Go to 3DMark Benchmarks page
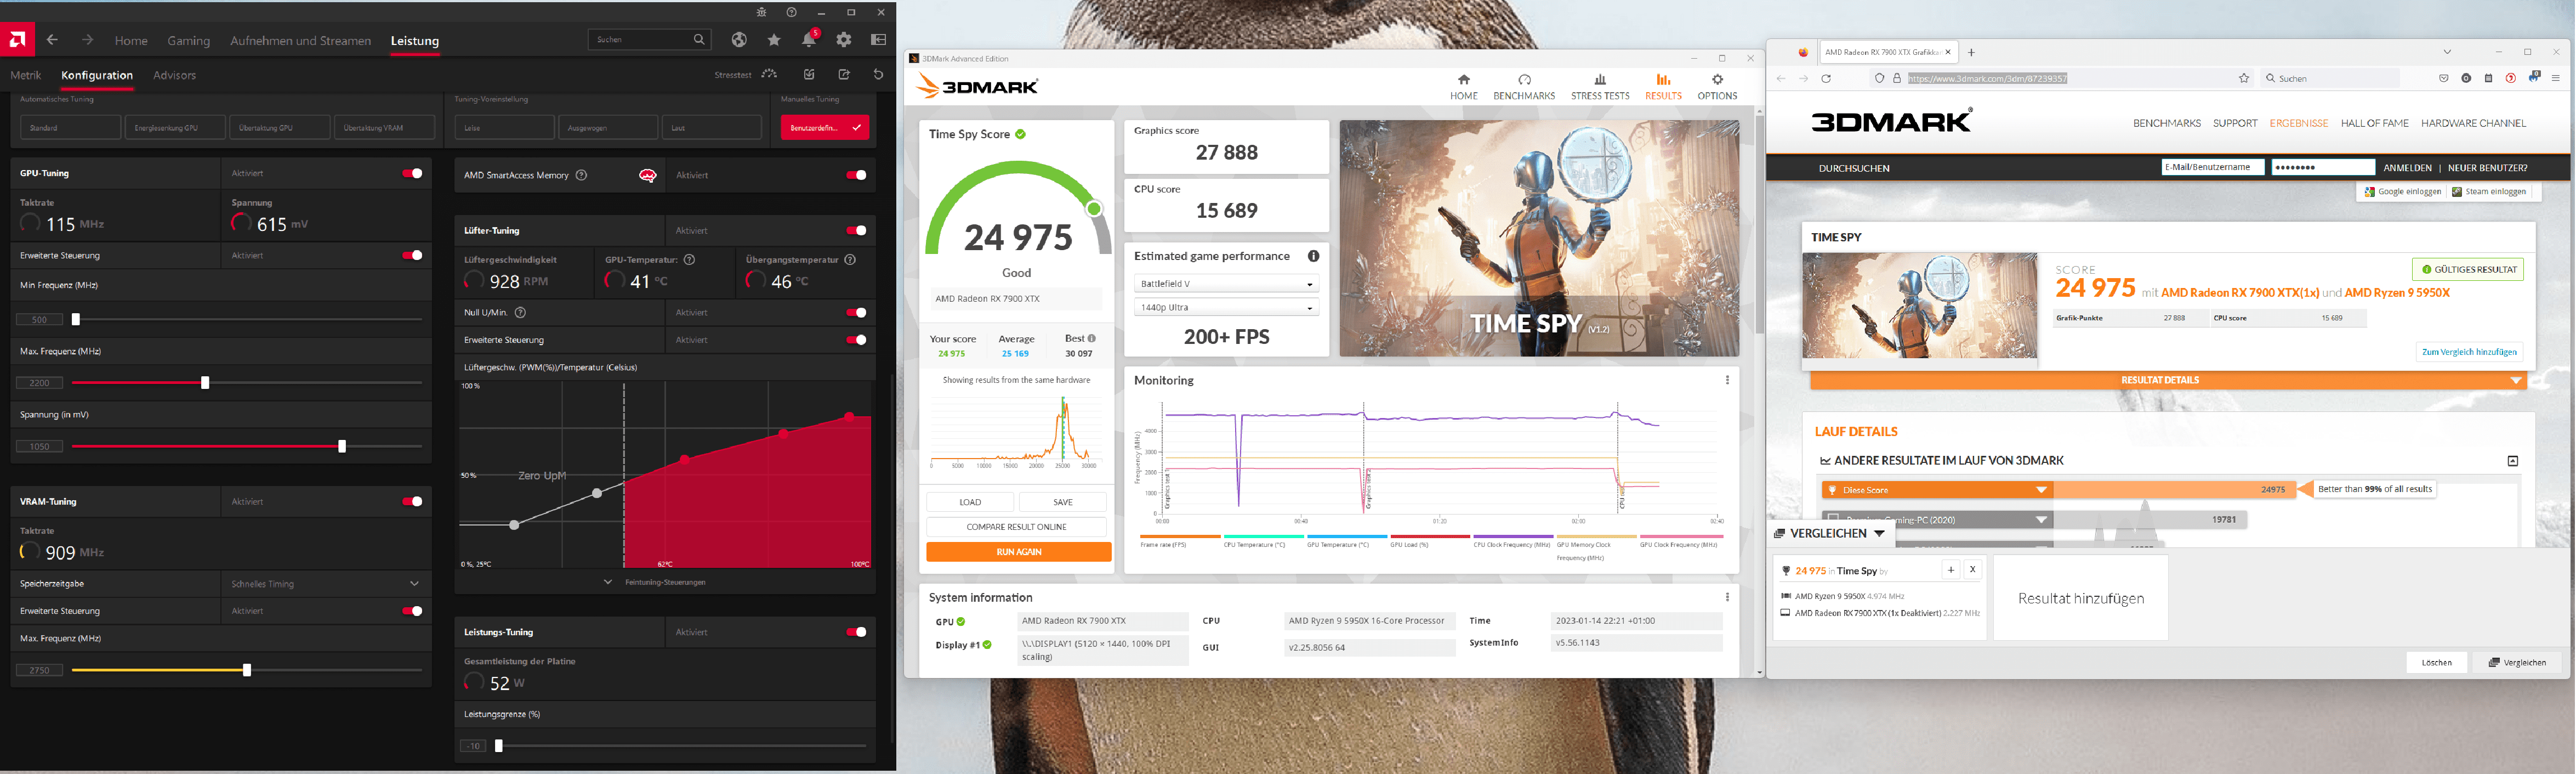 point(1524,87)
